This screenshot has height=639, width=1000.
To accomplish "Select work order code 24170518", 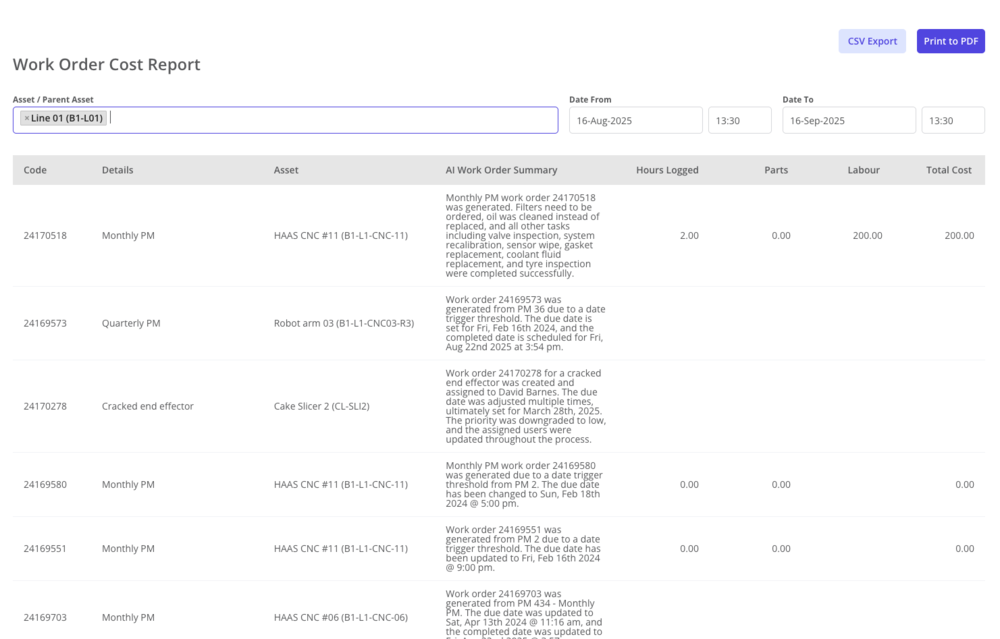I will click(x=45, y=235).
